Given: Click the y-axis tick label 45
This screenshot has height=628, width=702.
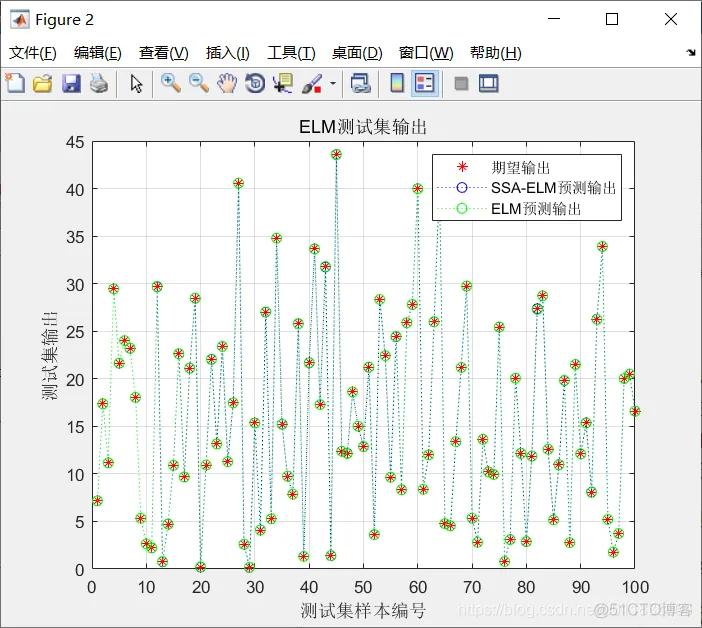Looking at the screenshot, I should tap(75, 142).
